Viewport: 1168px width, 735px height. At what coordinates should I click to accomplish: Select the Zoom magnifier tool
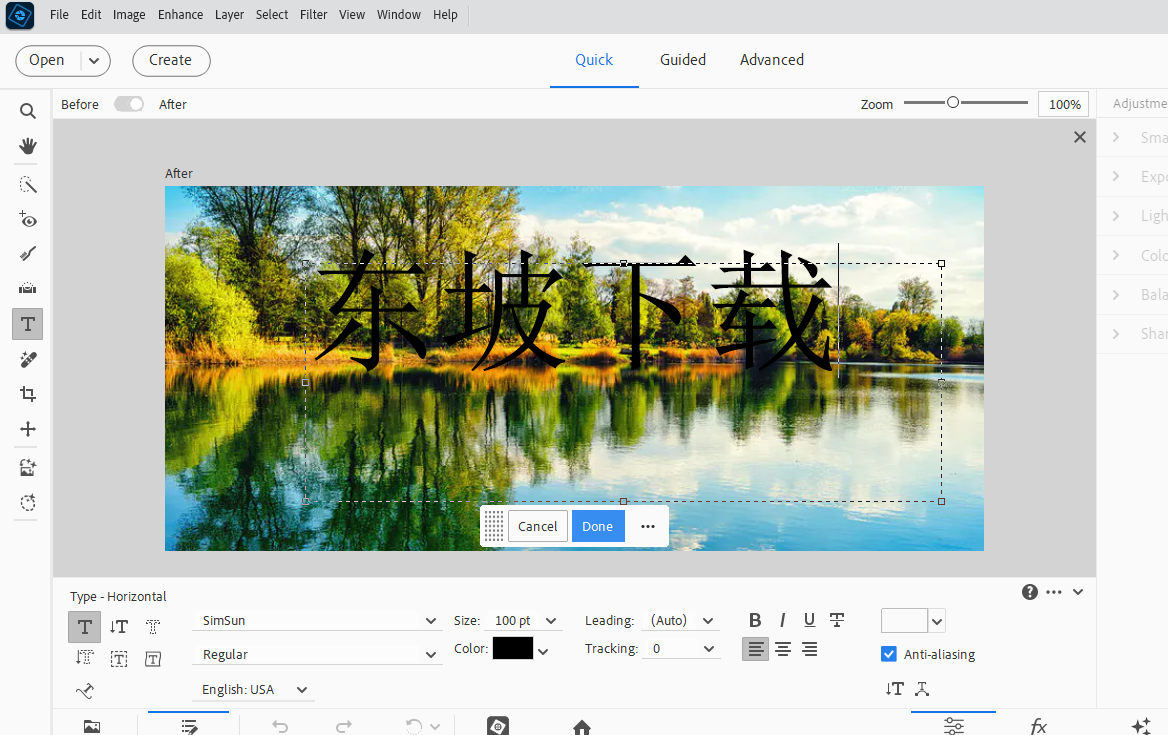pos(28,111)
